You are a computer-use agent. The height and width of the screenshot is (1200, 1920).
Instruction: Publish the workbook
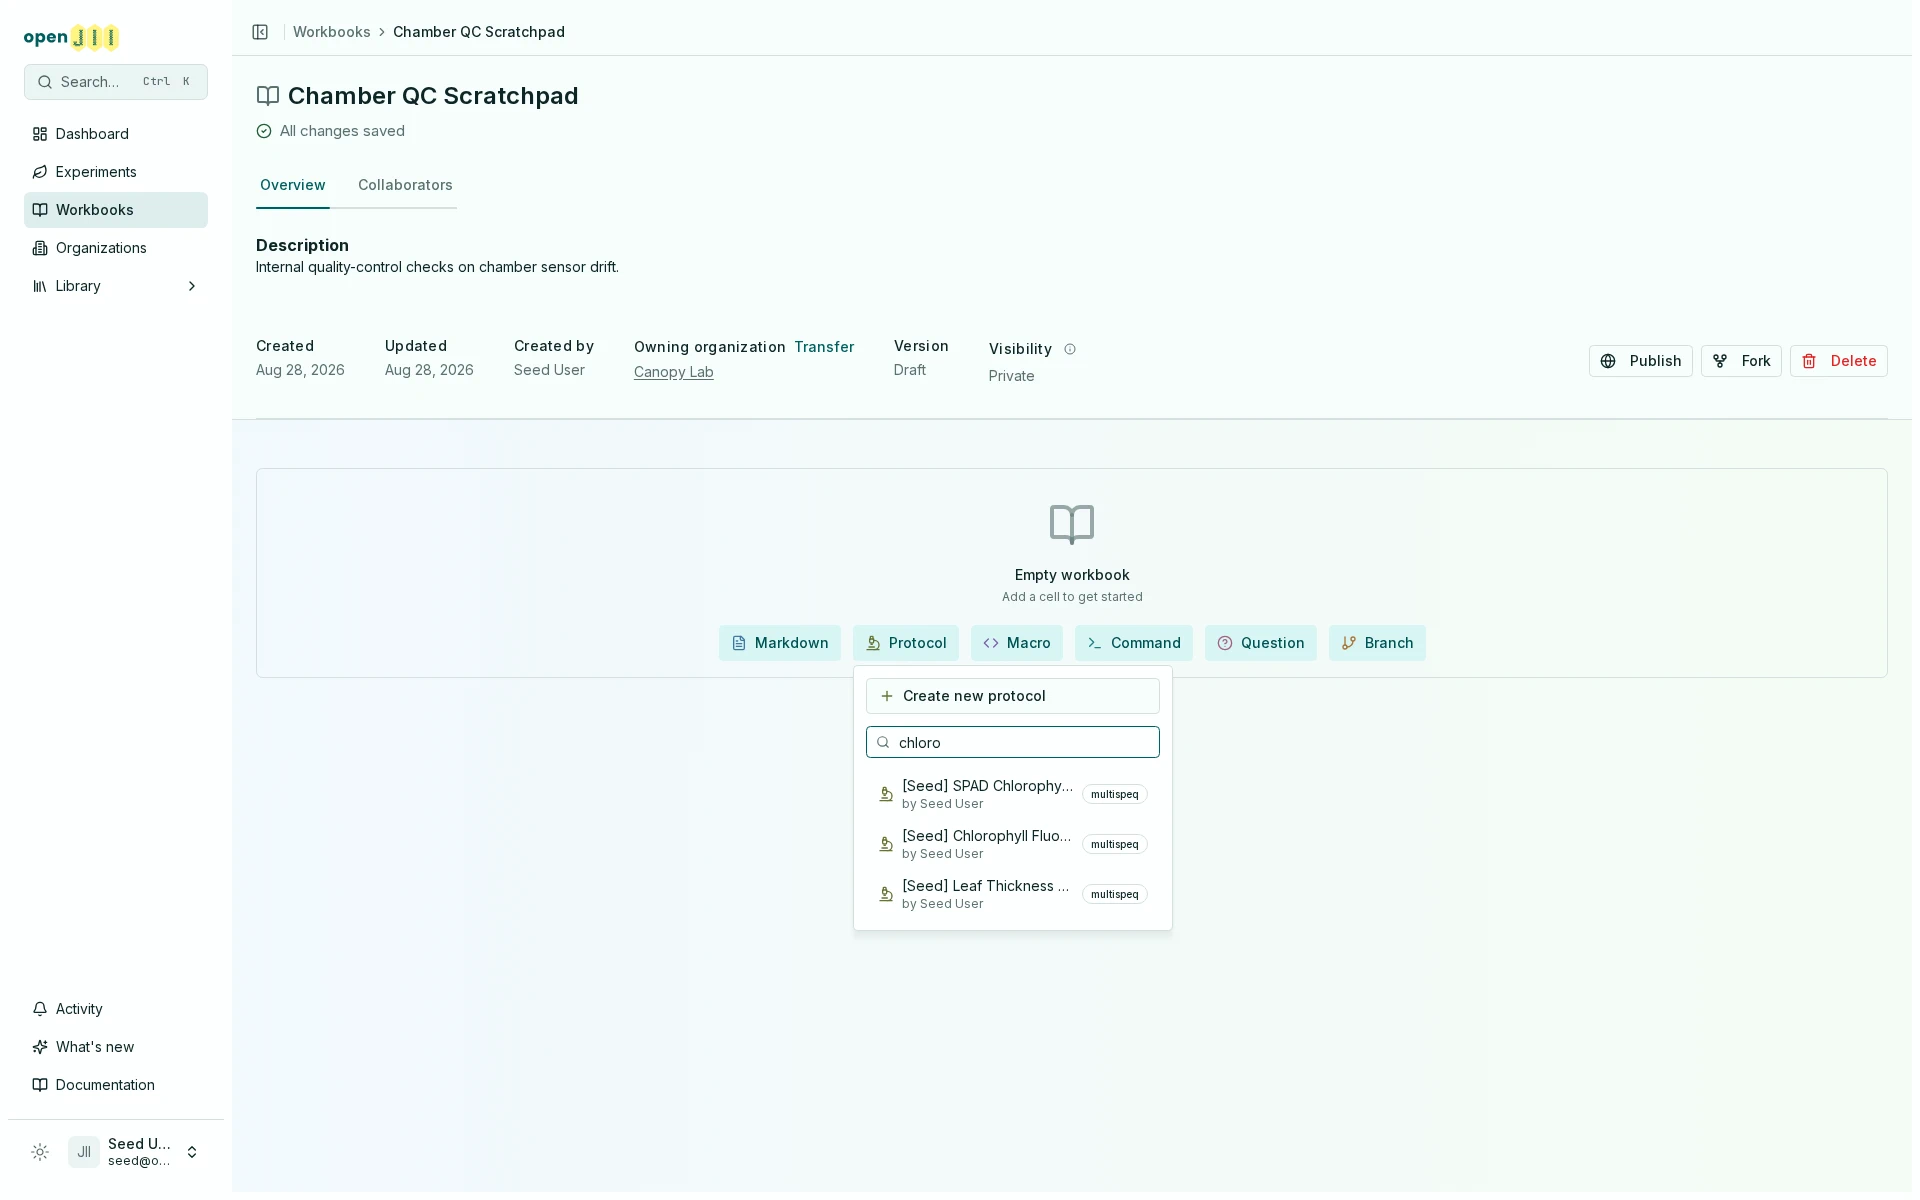[x=1640, y=361]
